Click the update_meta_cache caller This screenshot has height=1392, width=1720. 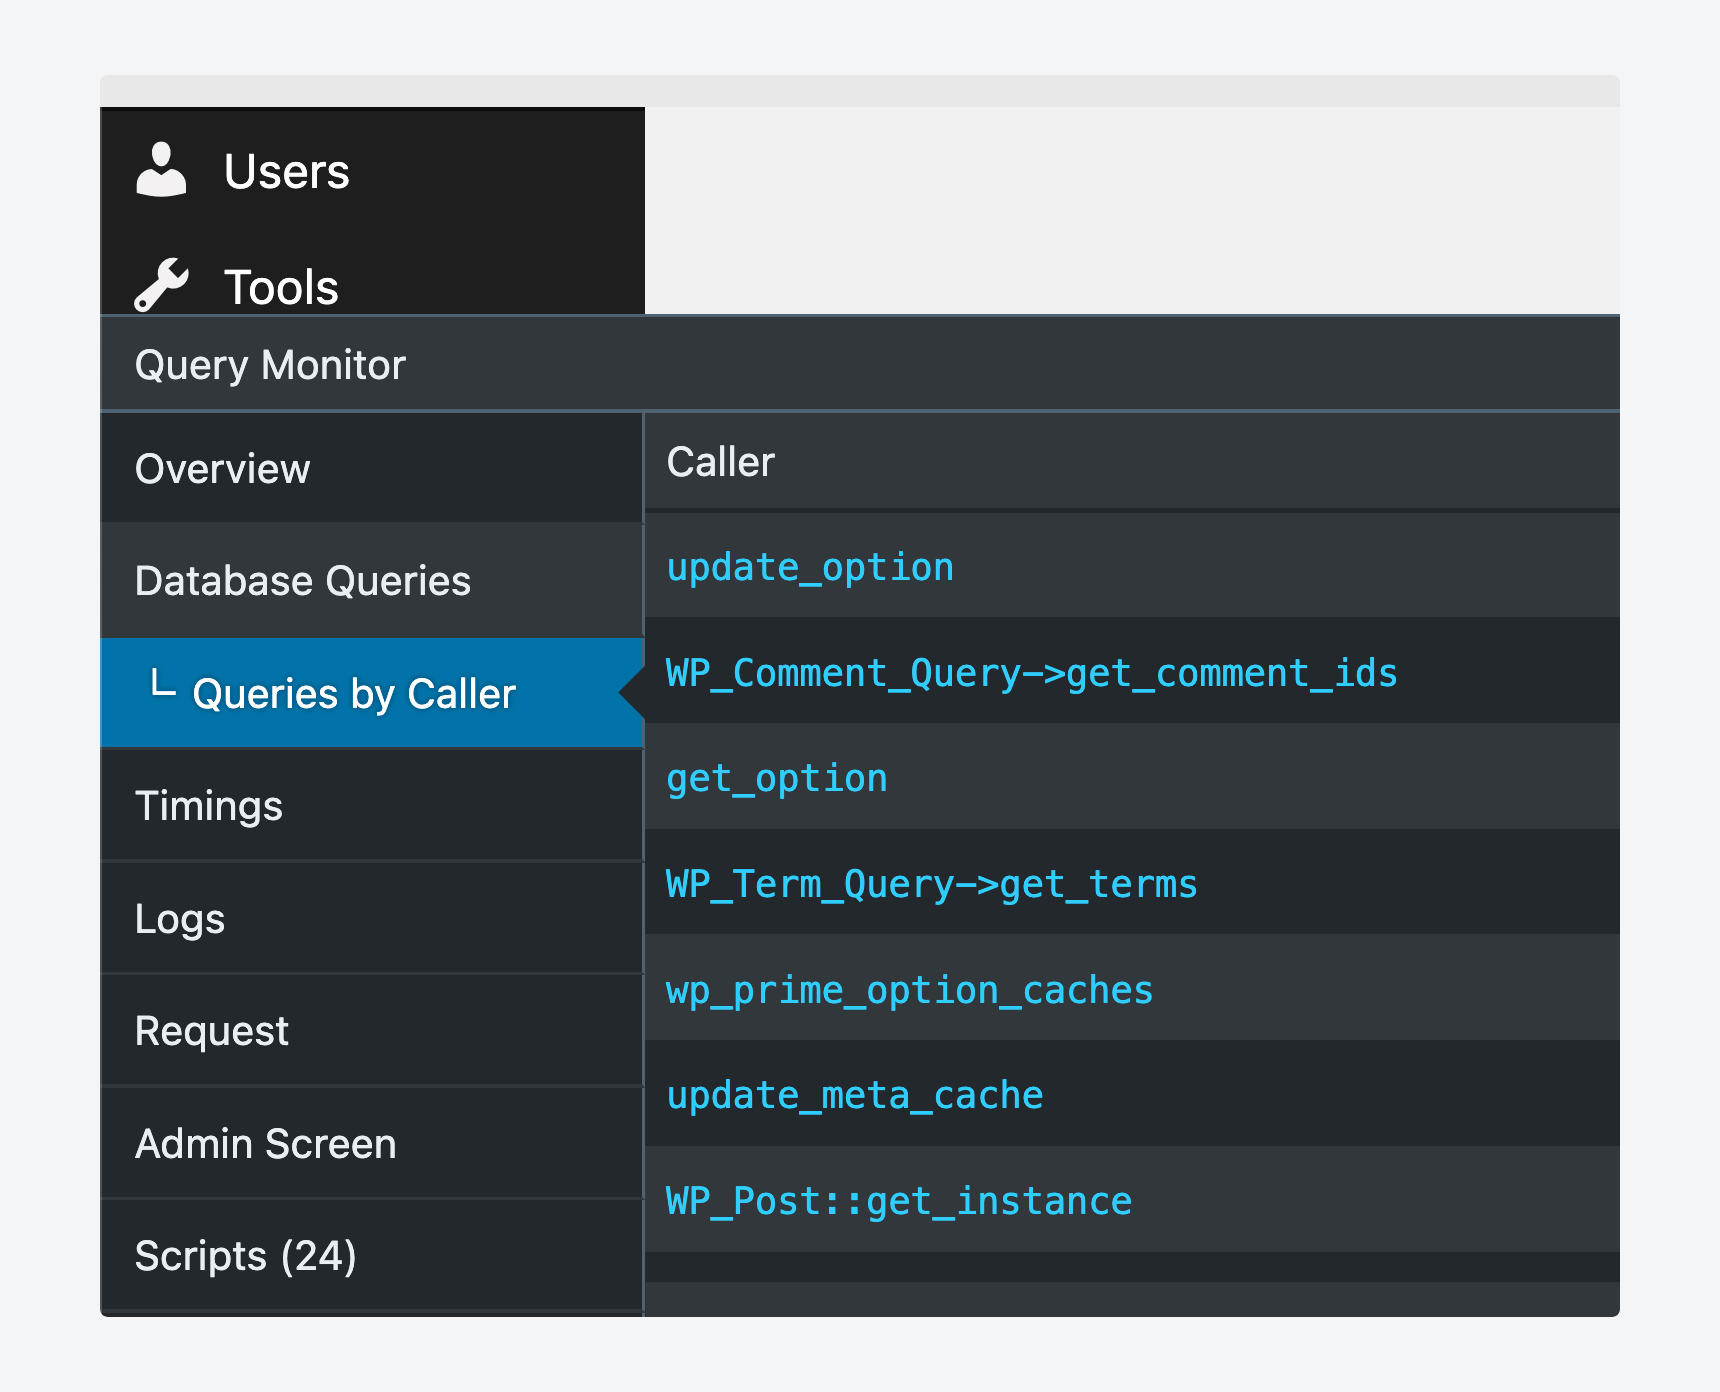(854, 1095)
